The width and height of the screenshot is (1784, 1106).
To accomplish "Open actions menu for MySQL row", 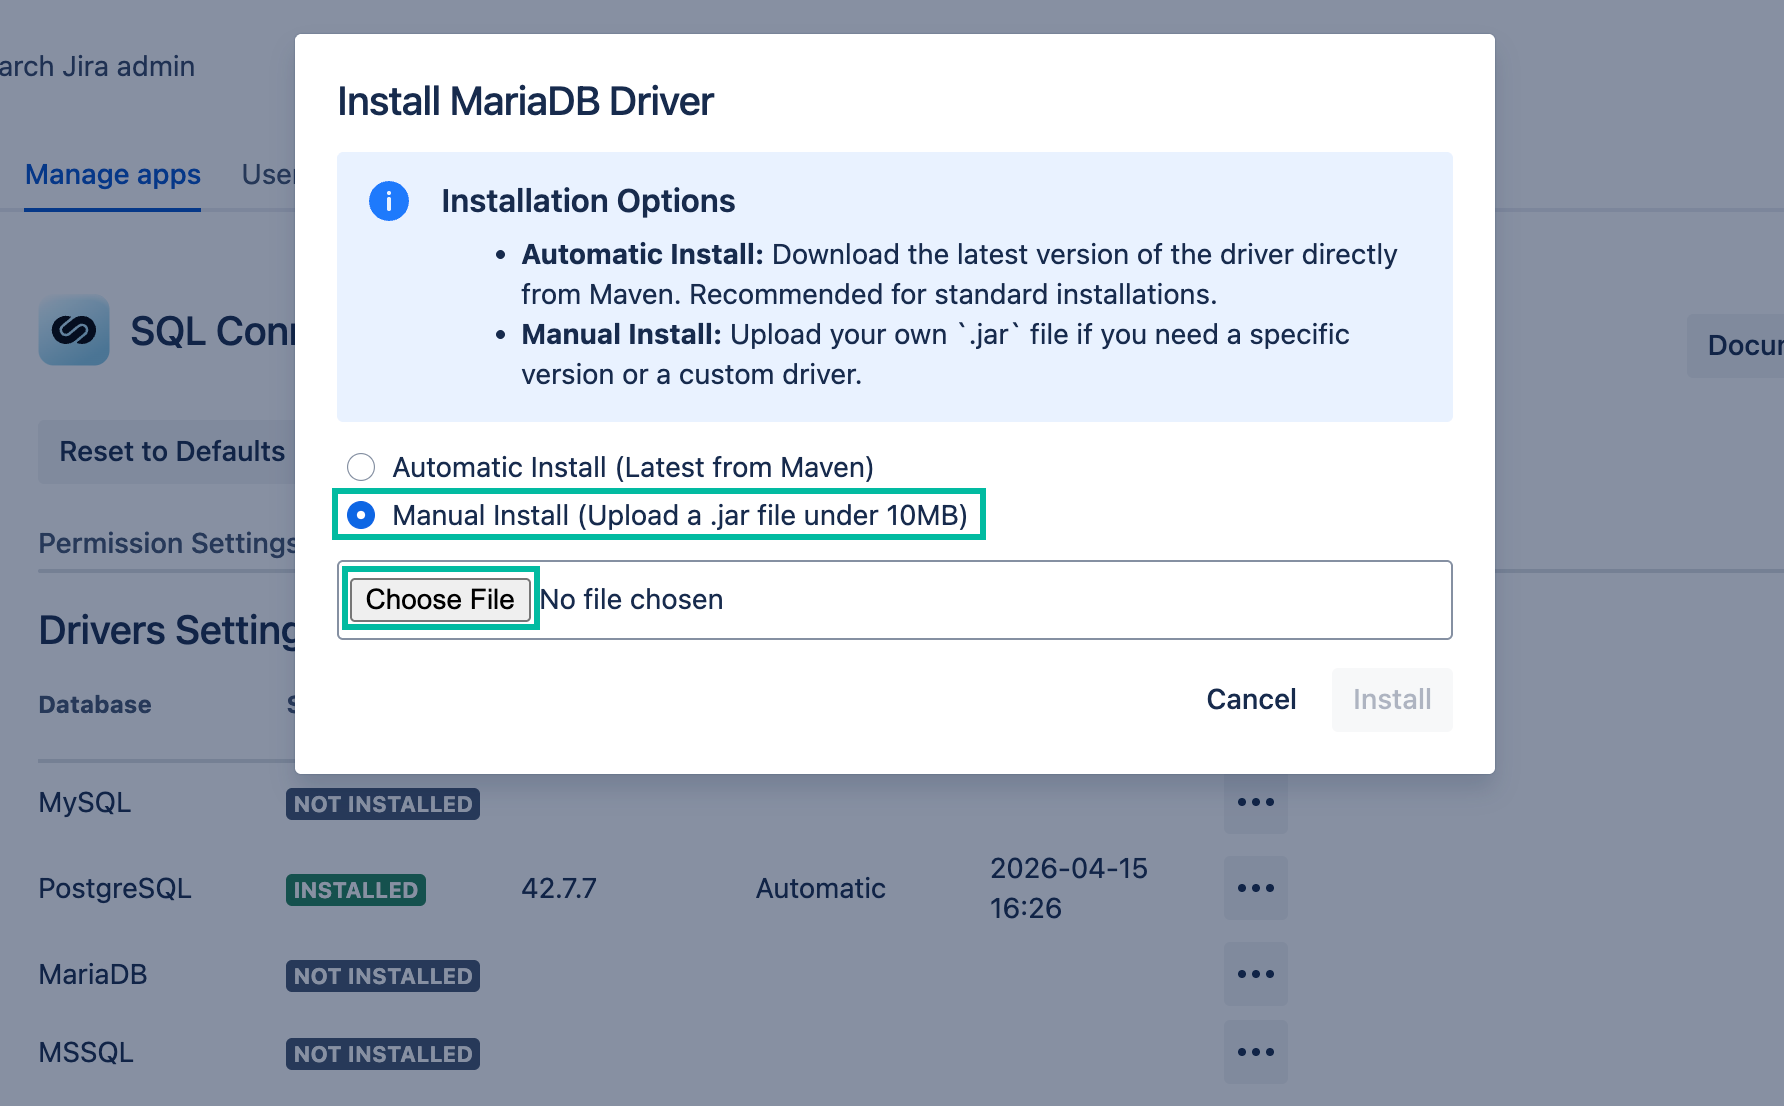I will pos(1256,802).
